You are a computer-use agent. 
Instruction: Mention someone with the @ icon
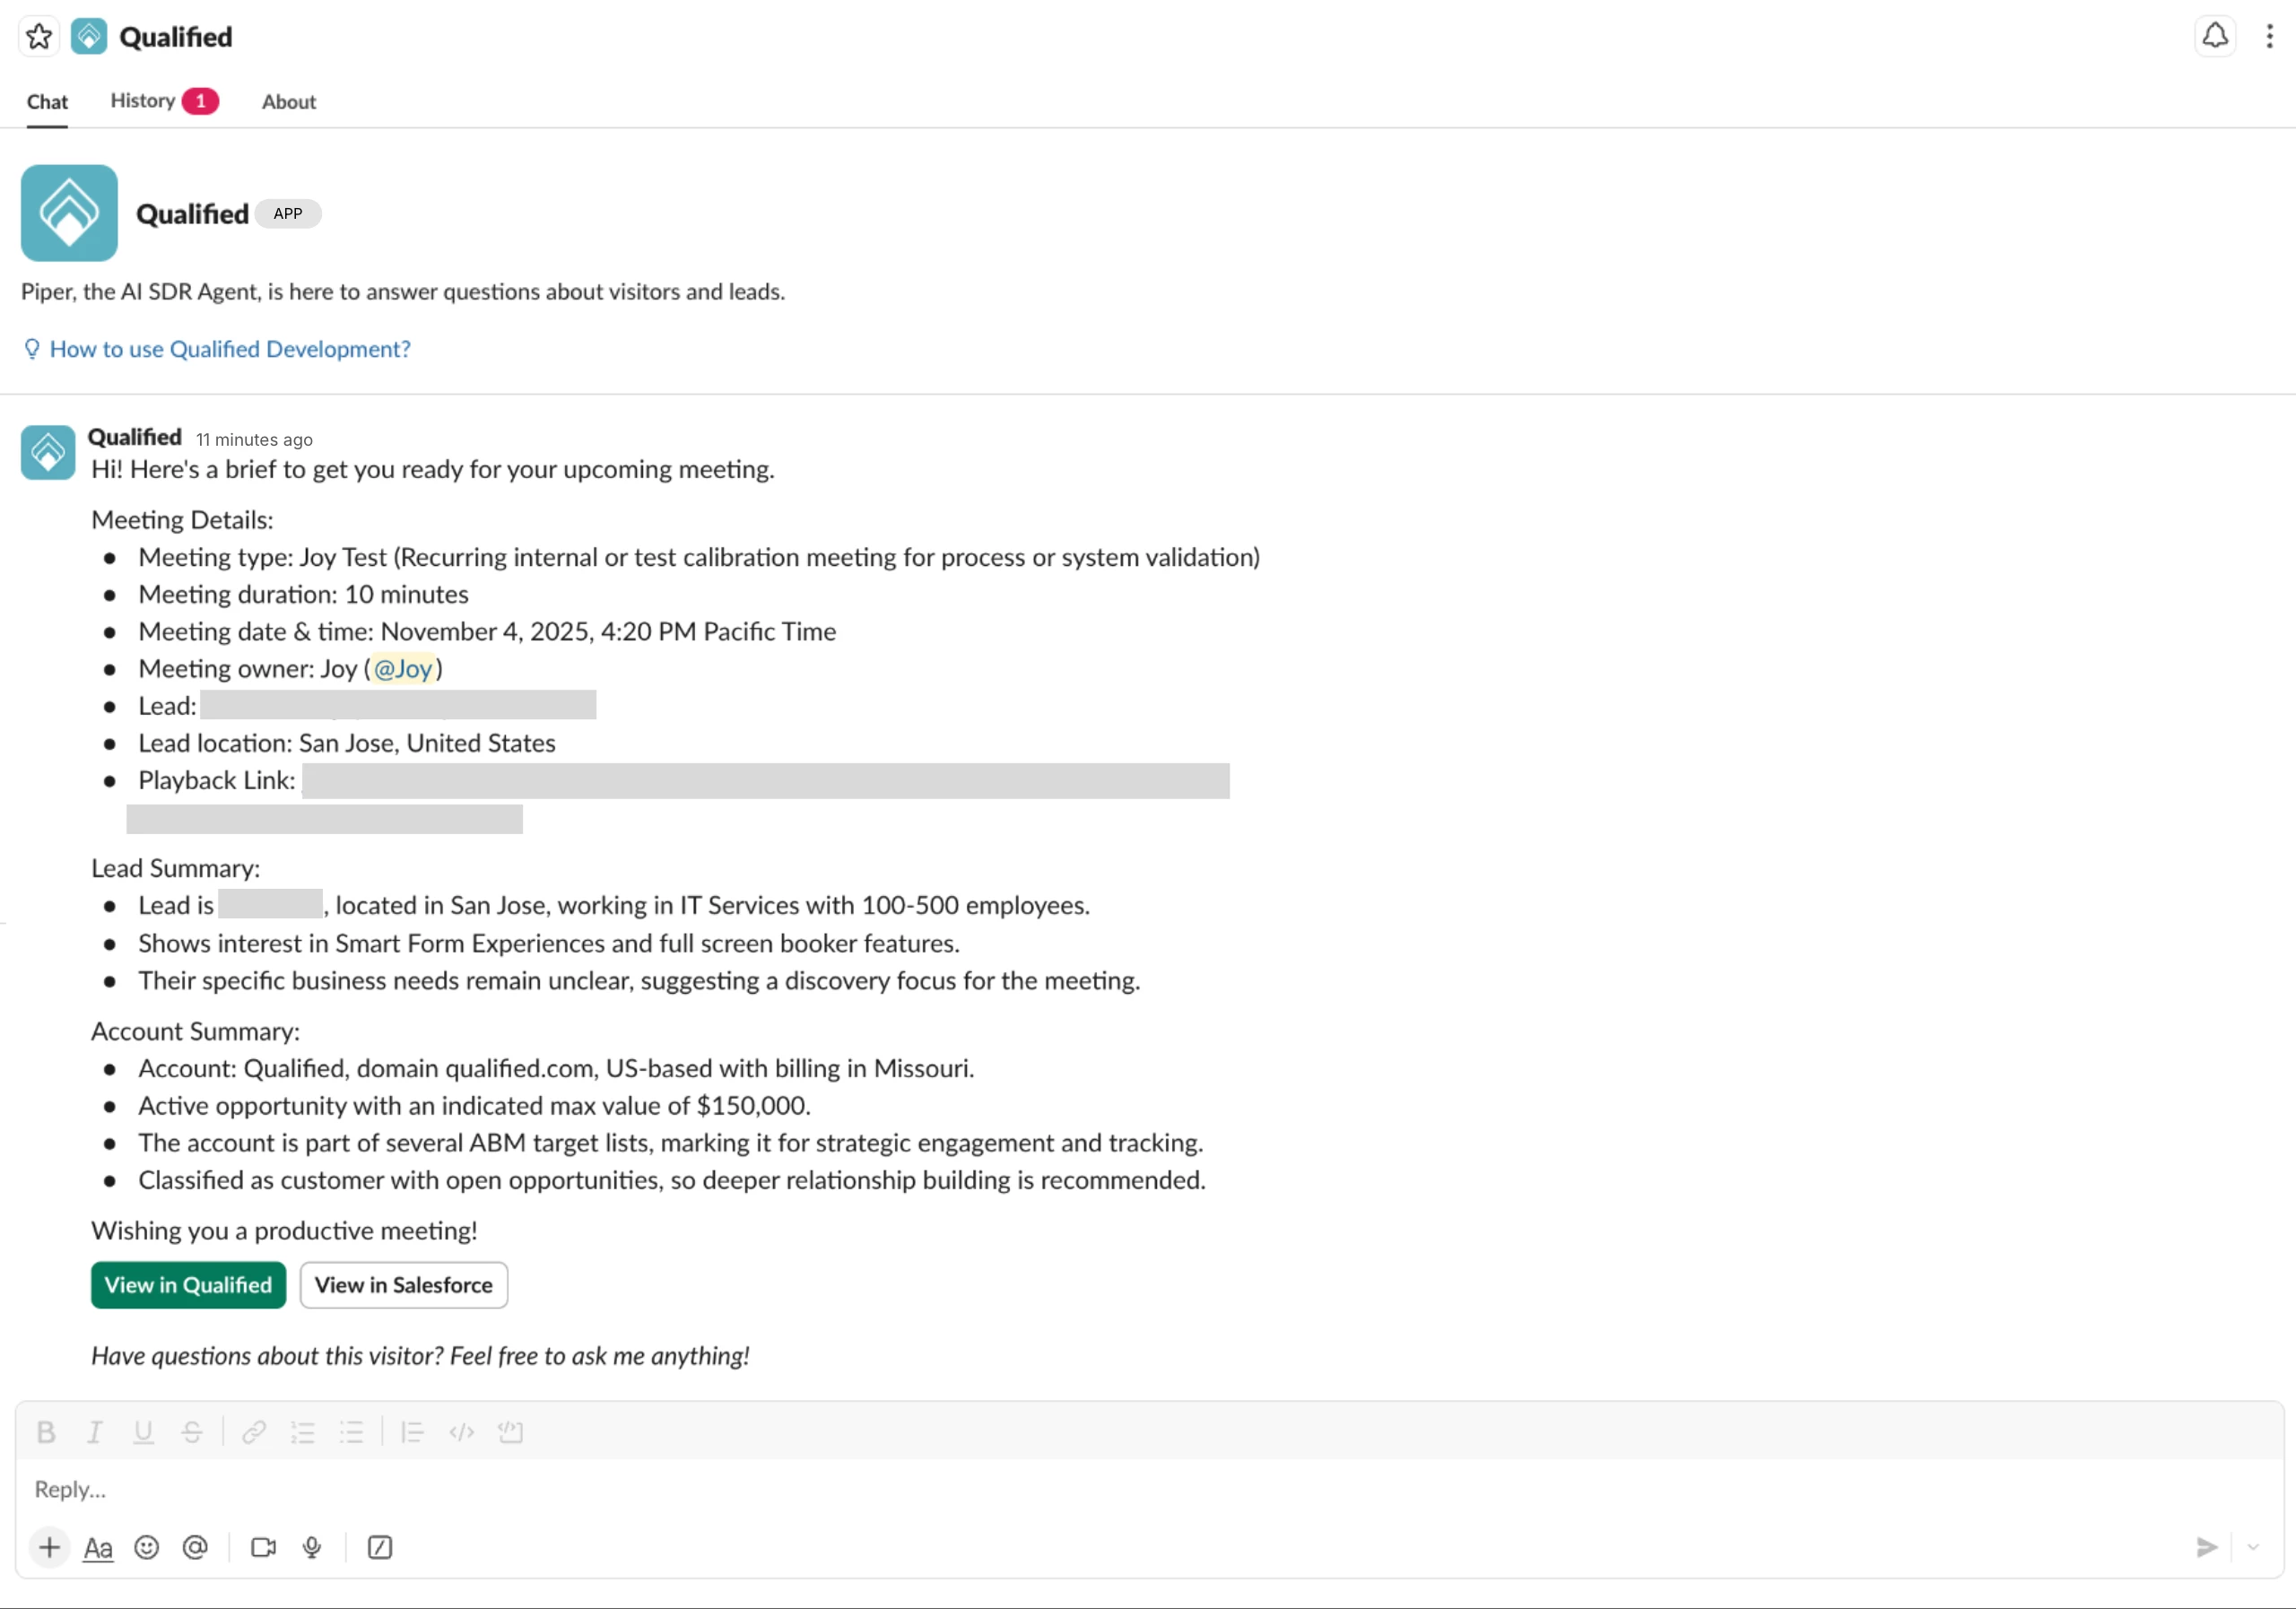[195, 1548]
